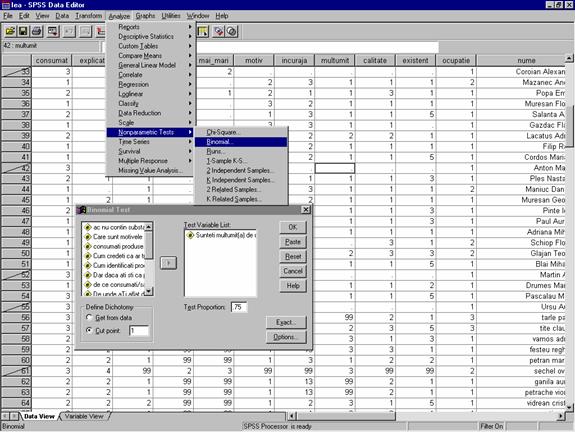Select row number 50 header

(x=17, y=253)
